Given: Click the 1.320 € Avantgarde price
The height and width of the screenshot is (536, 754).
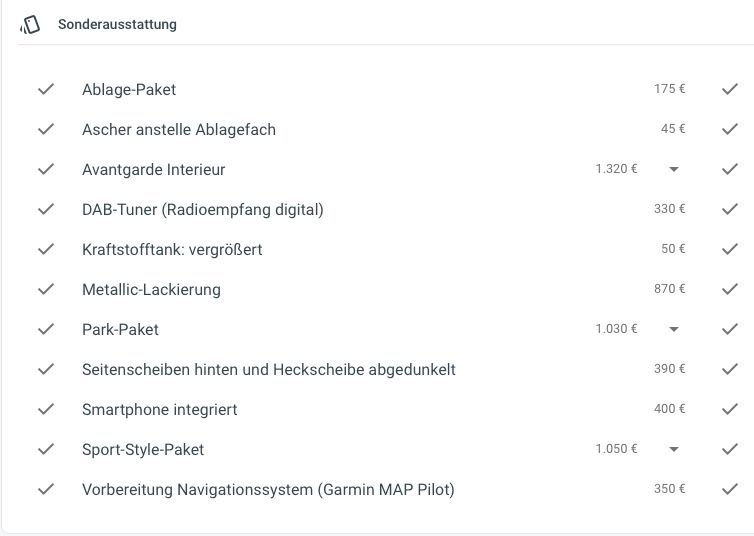Looking at the screenshot, I should click(616, 169).
